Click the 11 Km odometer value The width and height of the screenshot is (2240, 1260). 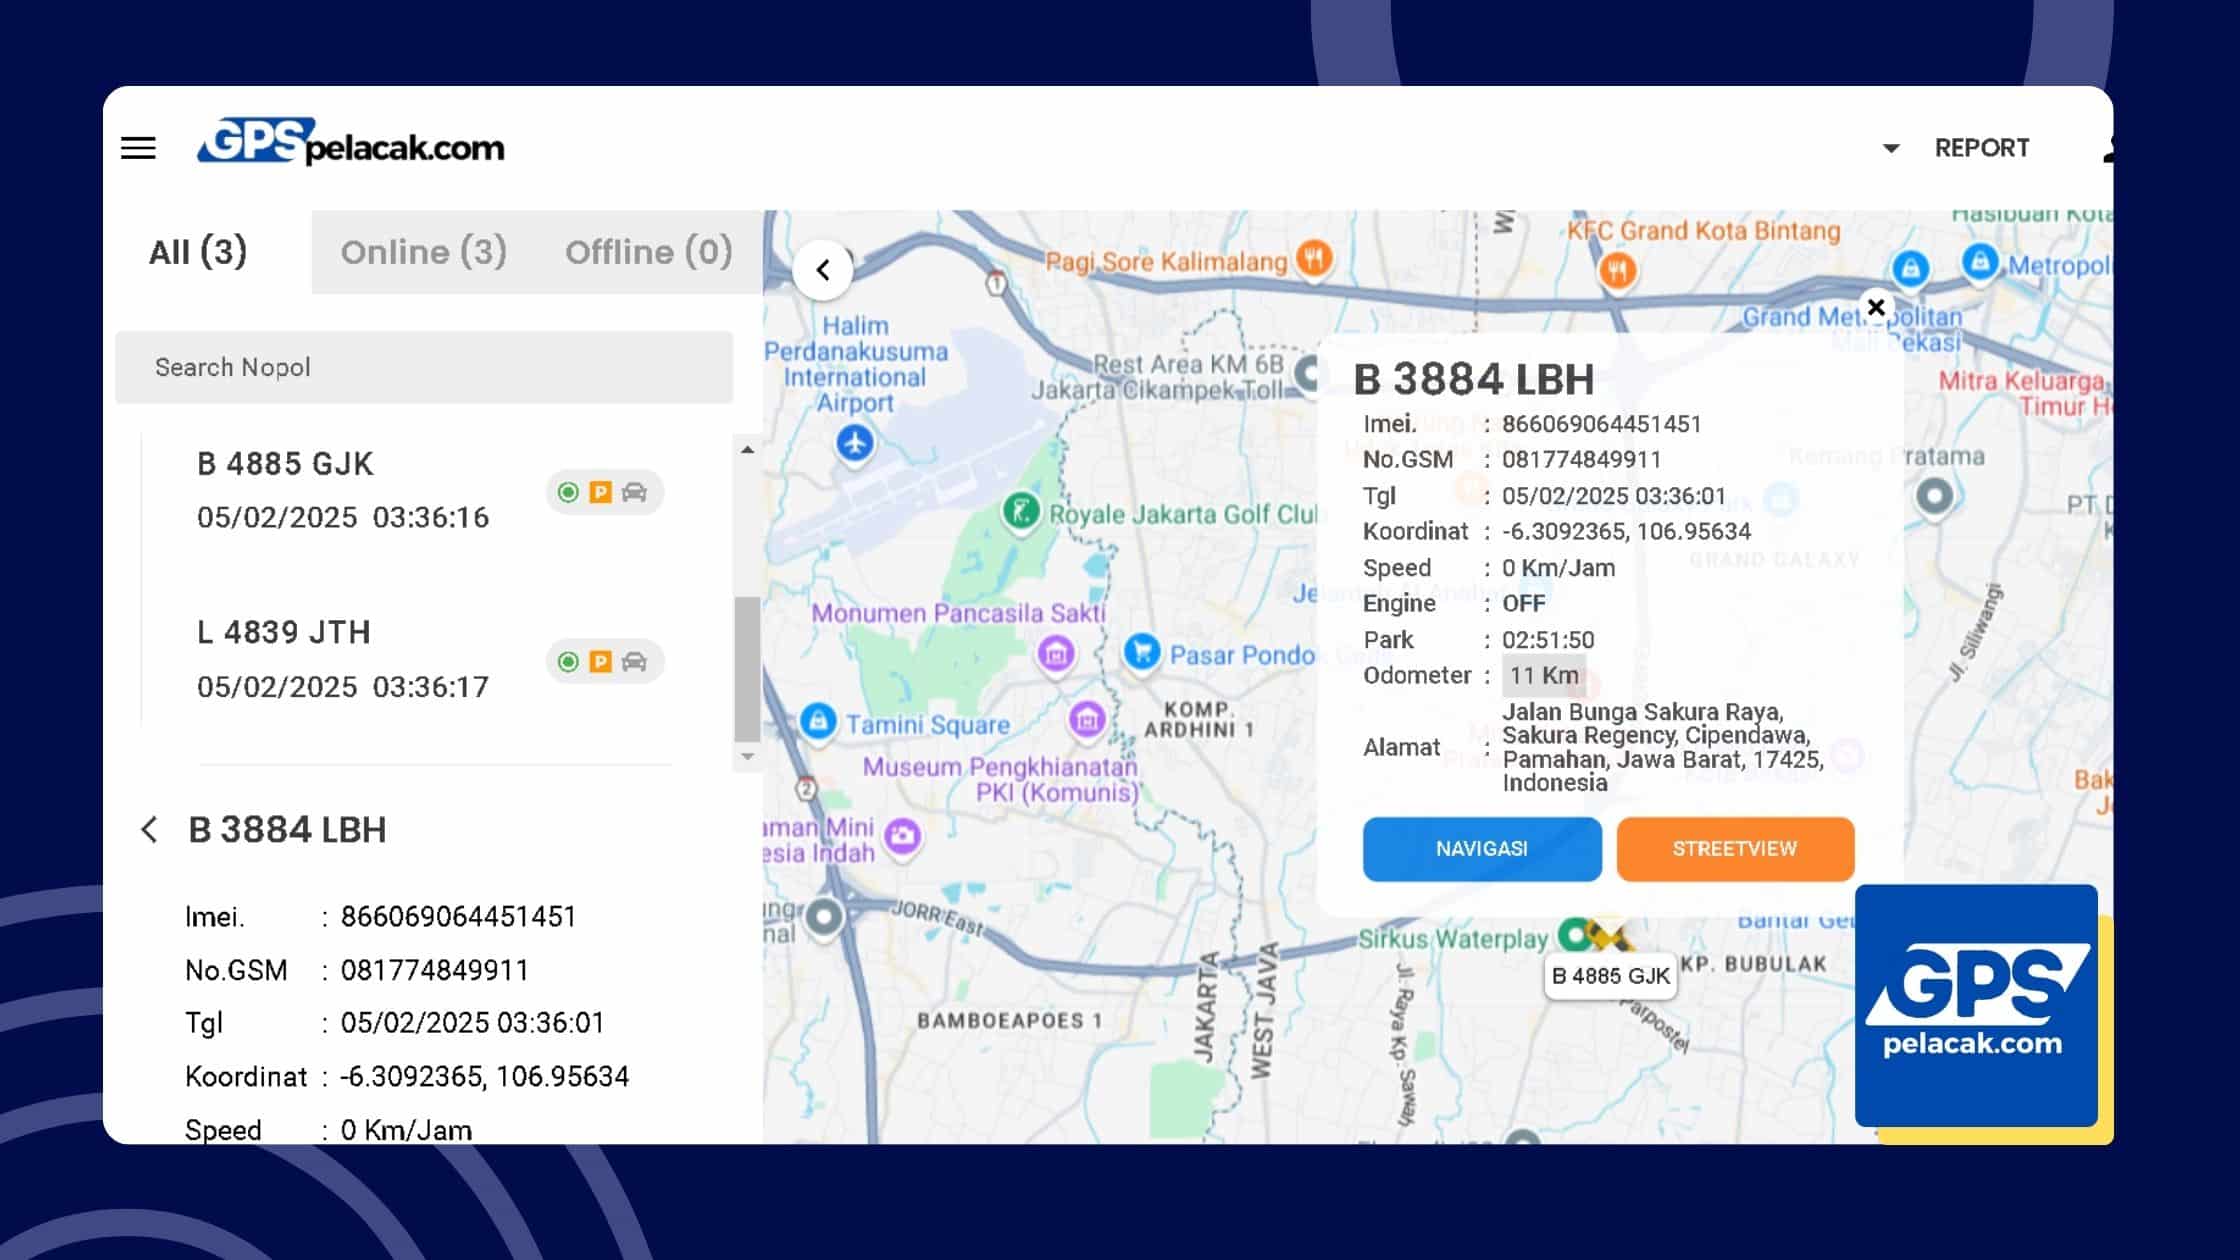[x=1544, y=675]
